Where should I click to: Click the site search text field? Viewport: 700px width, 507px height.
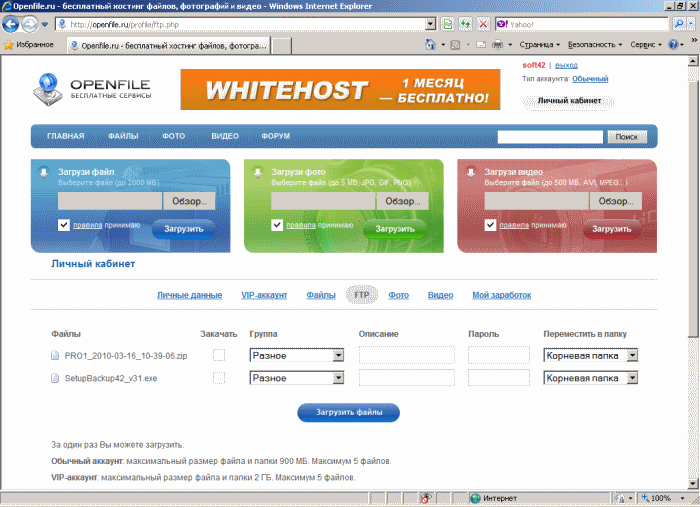coord(550,137)
